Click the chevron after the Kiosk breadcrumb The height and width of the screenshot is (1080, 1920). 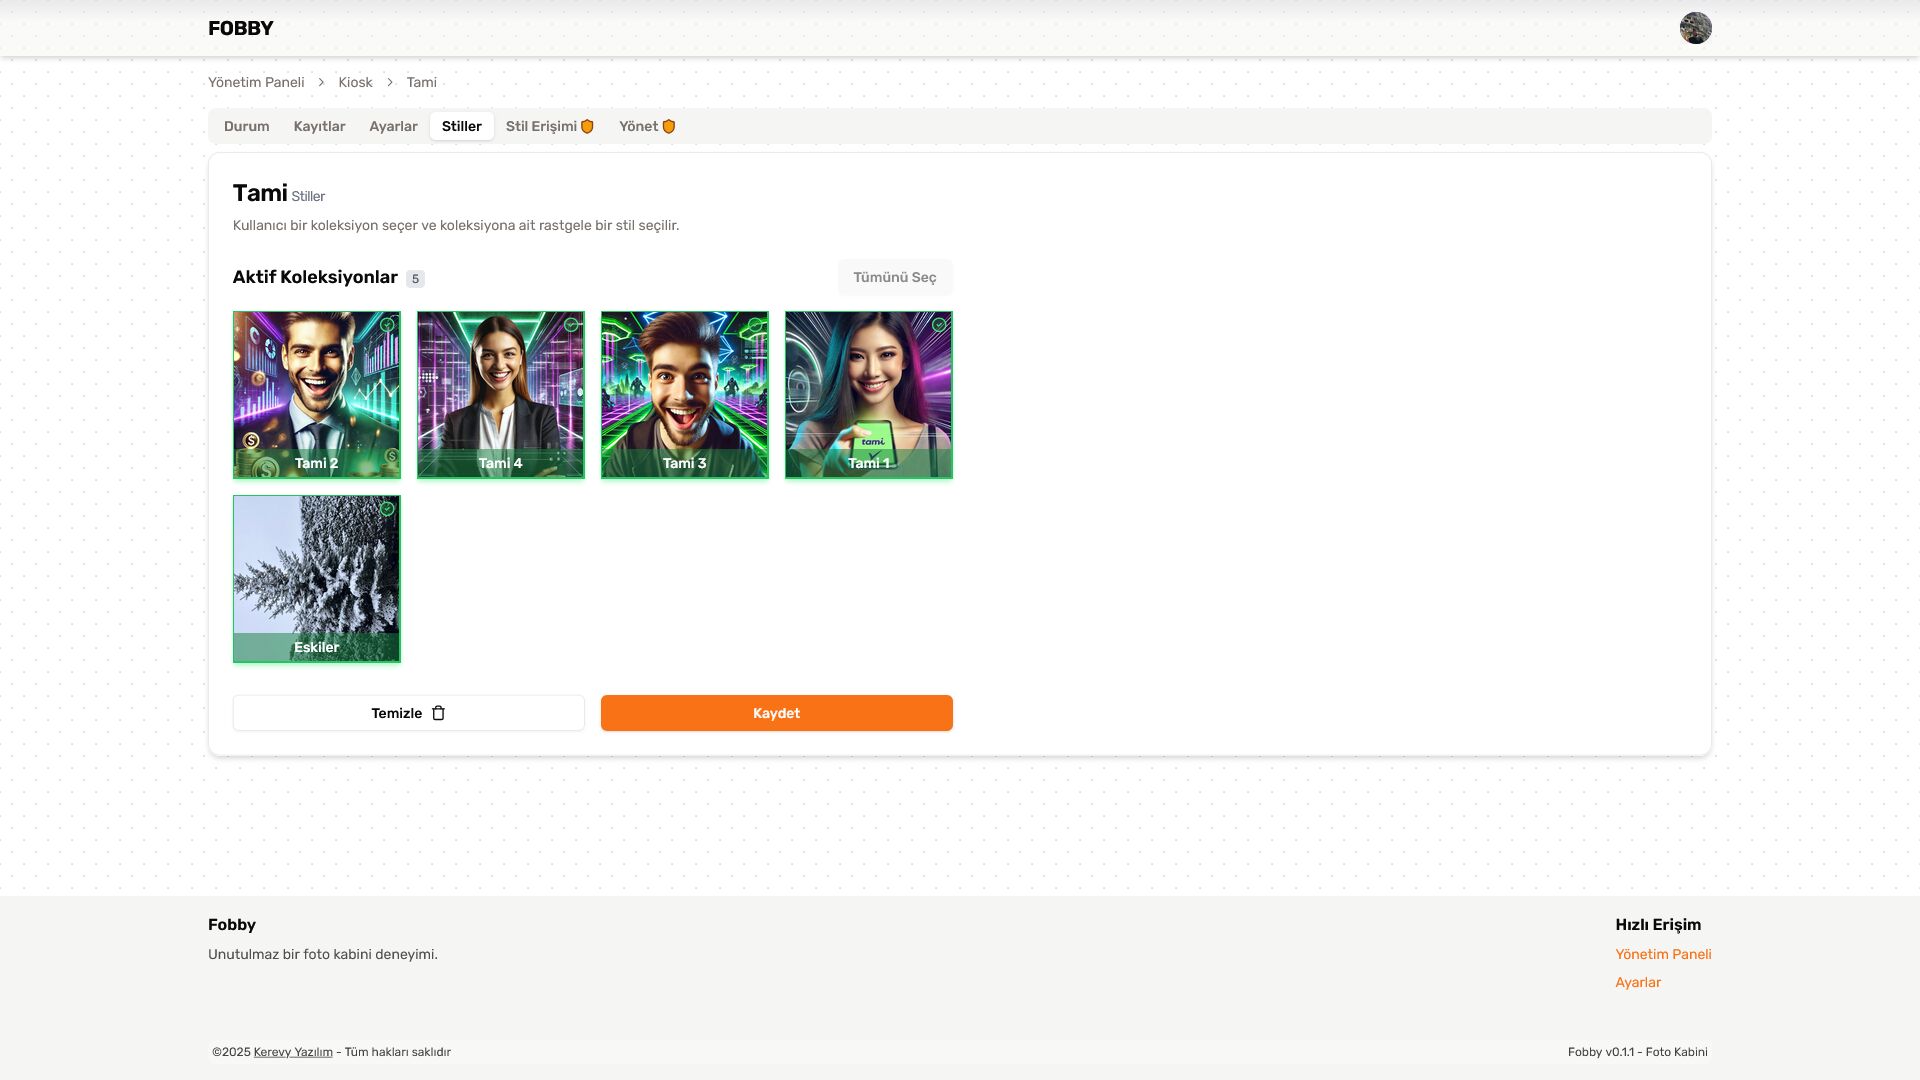point(390,82)
